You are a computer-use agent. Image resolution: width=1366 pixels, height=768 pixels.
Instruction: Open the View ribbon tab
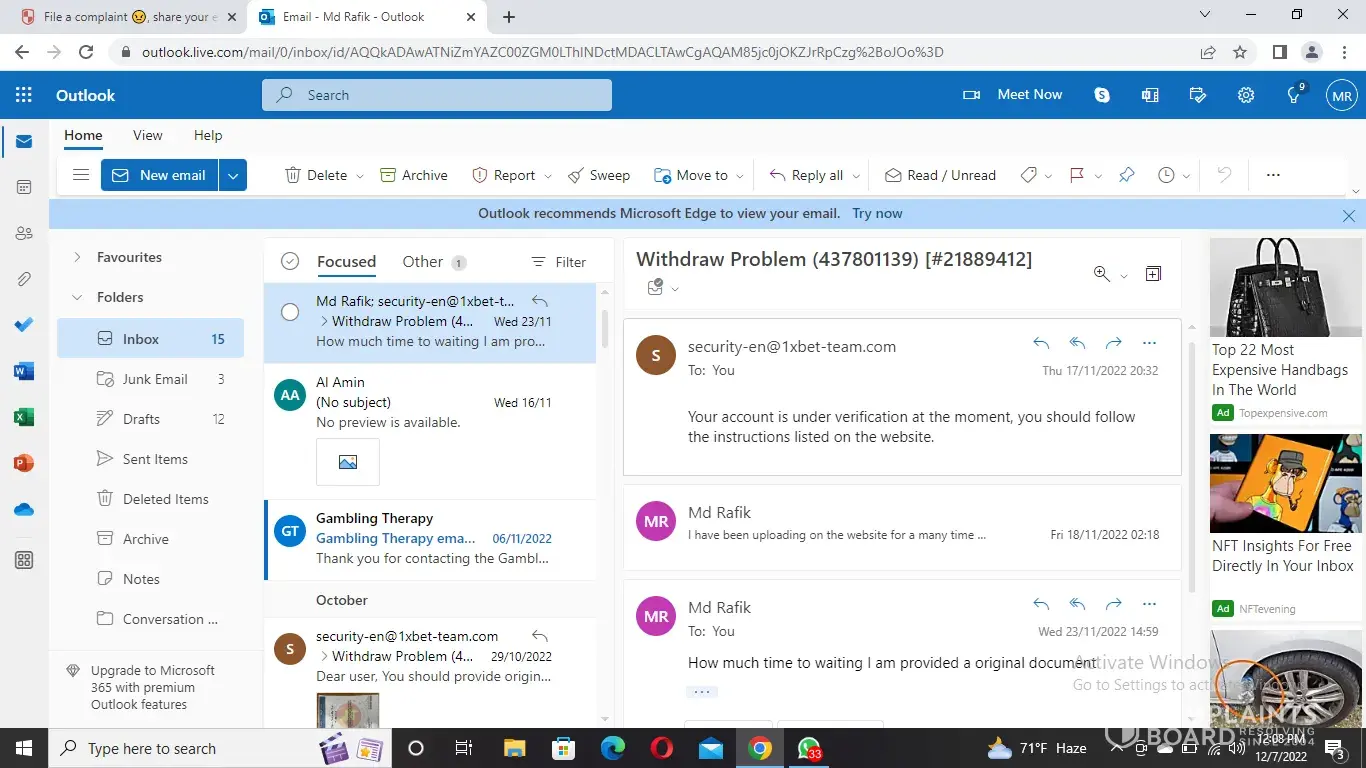[147, 135]
